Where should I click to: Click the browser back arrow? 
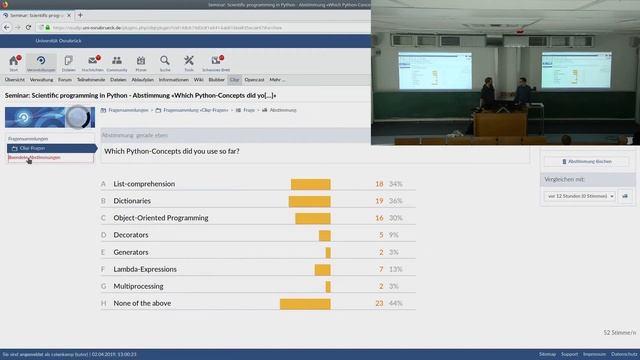point(7,27)
